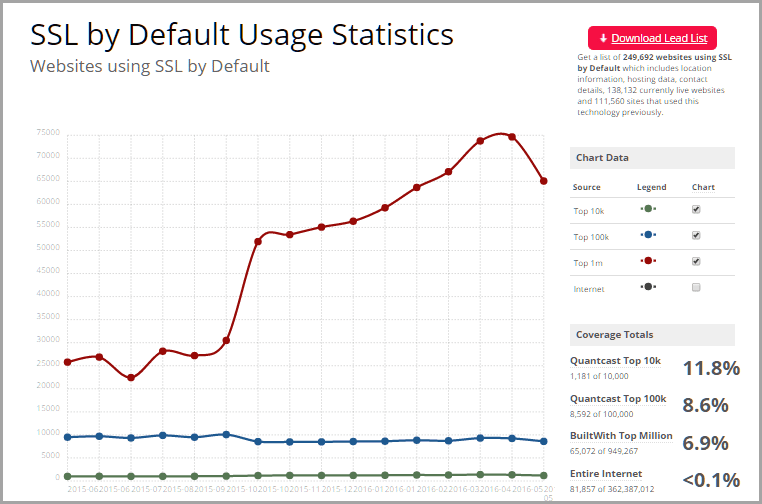Click the Quantcast Top 10k coverage link
Screen dimensions: 762x504
pyautogui.click(x=615, y=361)
